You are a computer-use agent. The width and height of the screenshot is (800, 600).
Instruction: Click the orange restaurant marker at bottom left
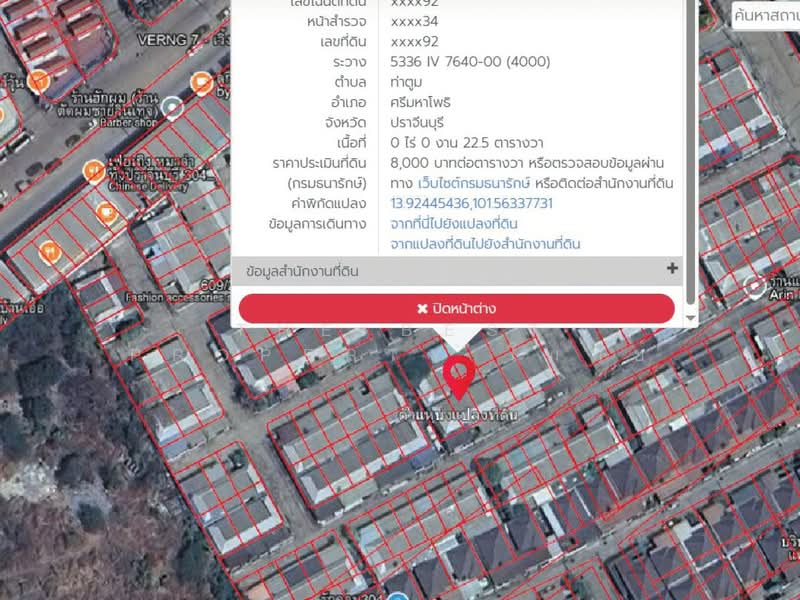pos(47,252)
